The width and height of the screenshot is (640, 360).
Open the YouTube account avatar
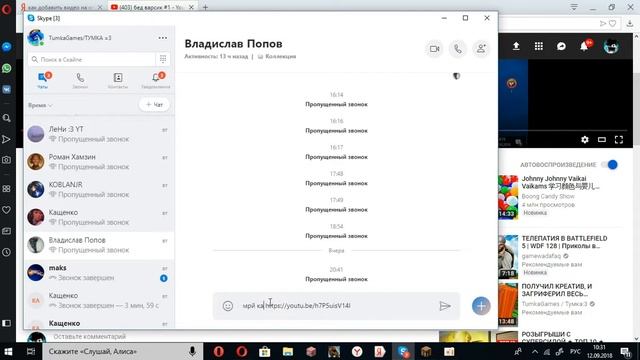[x=611, y=46]
